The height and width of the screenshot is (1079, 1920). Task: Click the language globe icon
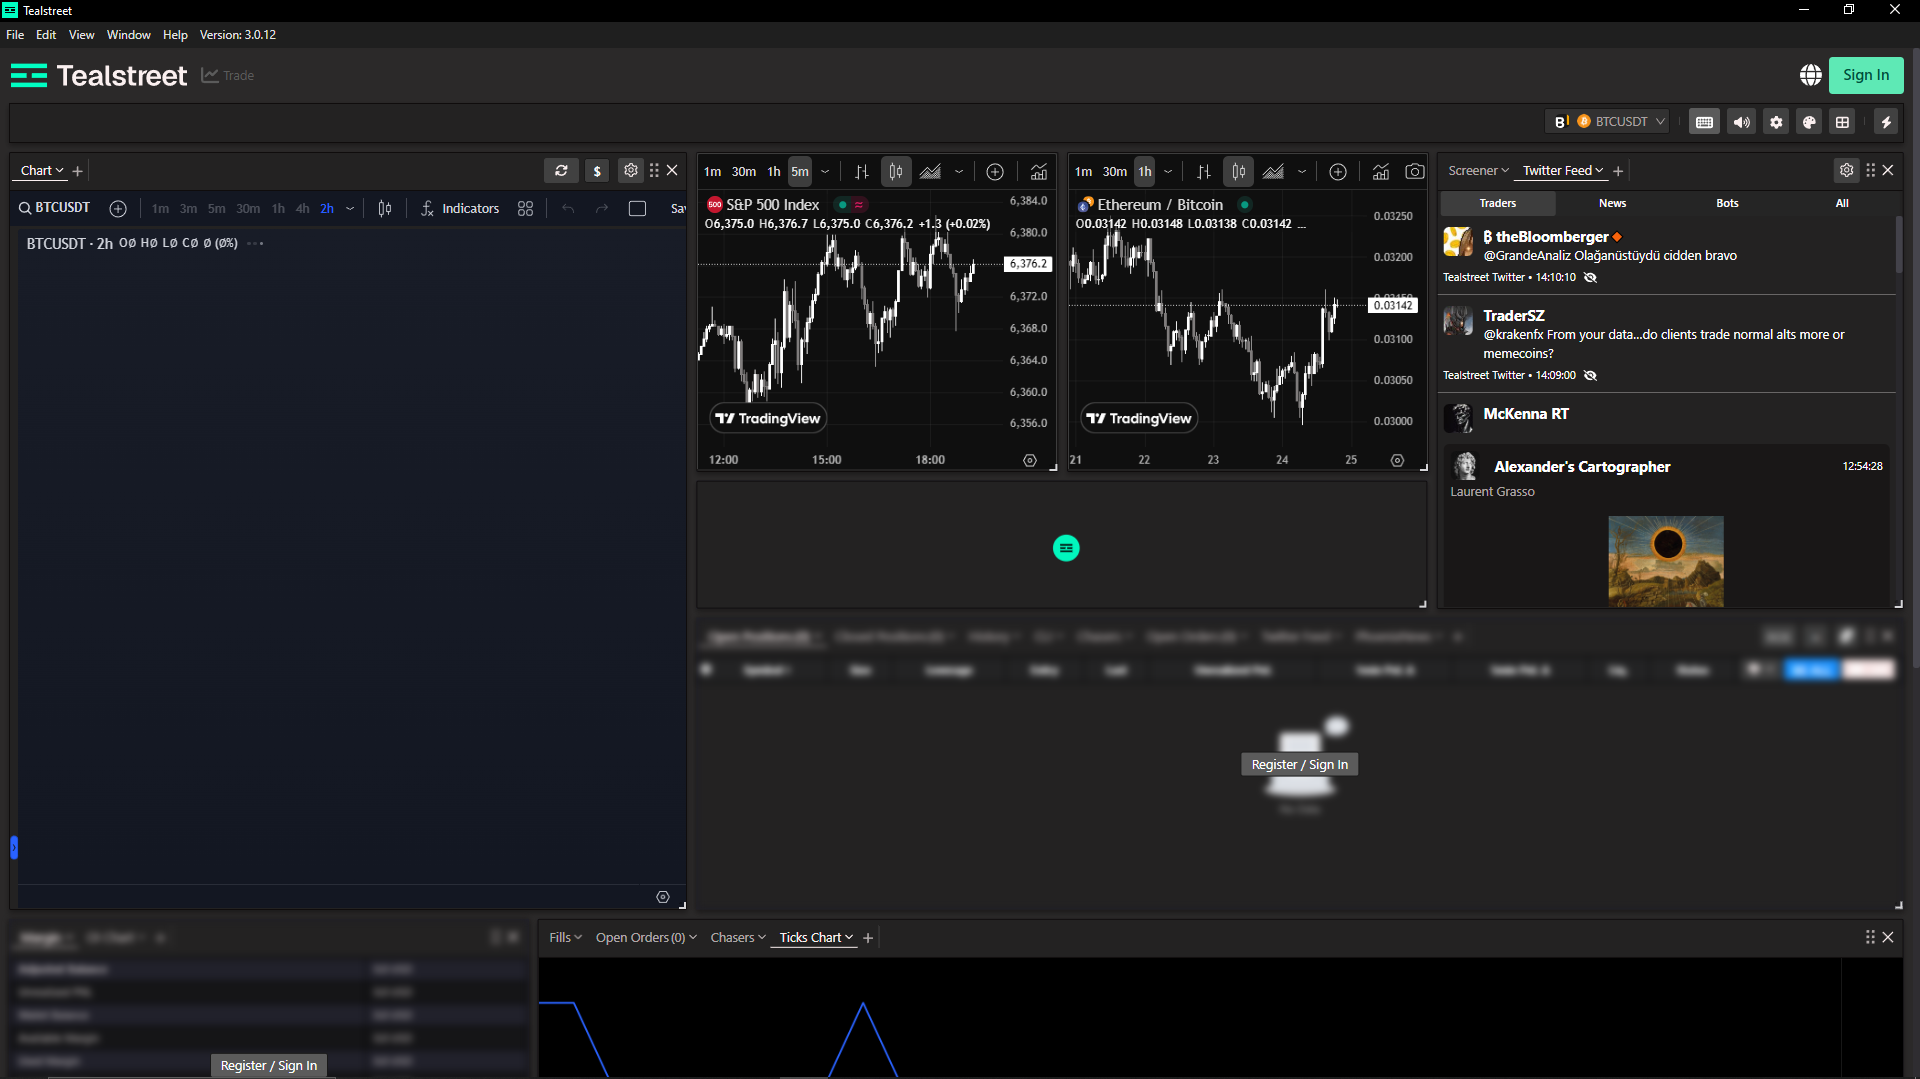pyautogui.click(x=1810, y=75)
